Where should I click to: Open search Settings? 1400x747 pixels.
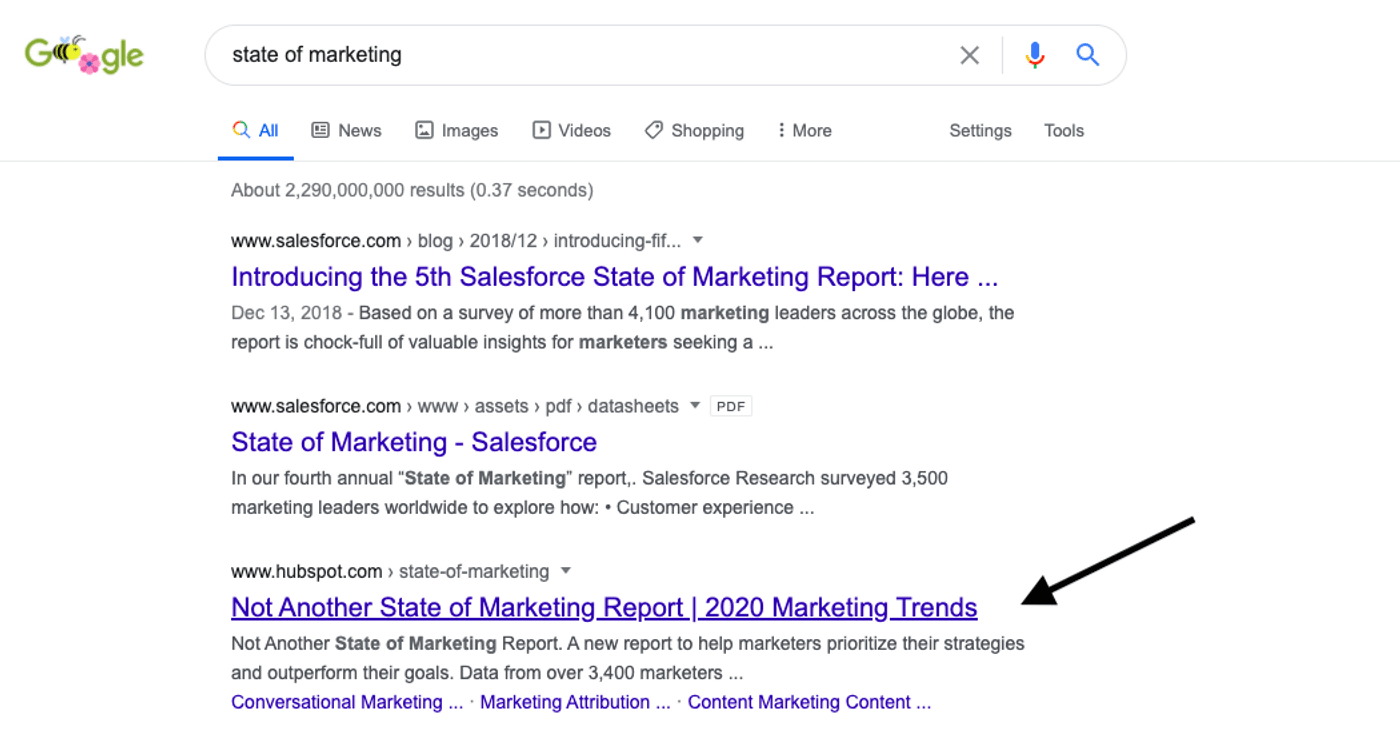[x=980, y=131]
